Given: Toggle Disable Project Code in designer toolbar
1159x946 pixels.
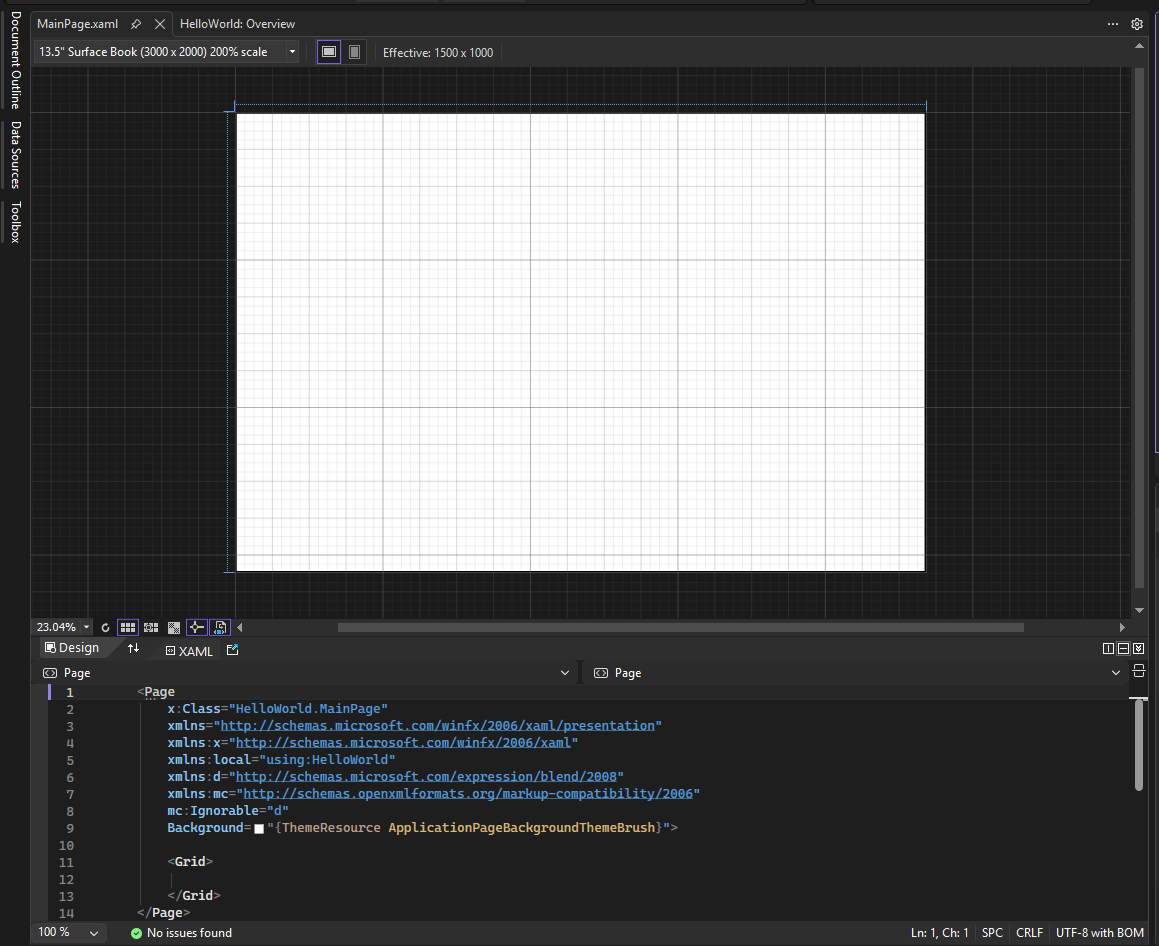Looking at the screenshot, I should click(x=220, y=627).
